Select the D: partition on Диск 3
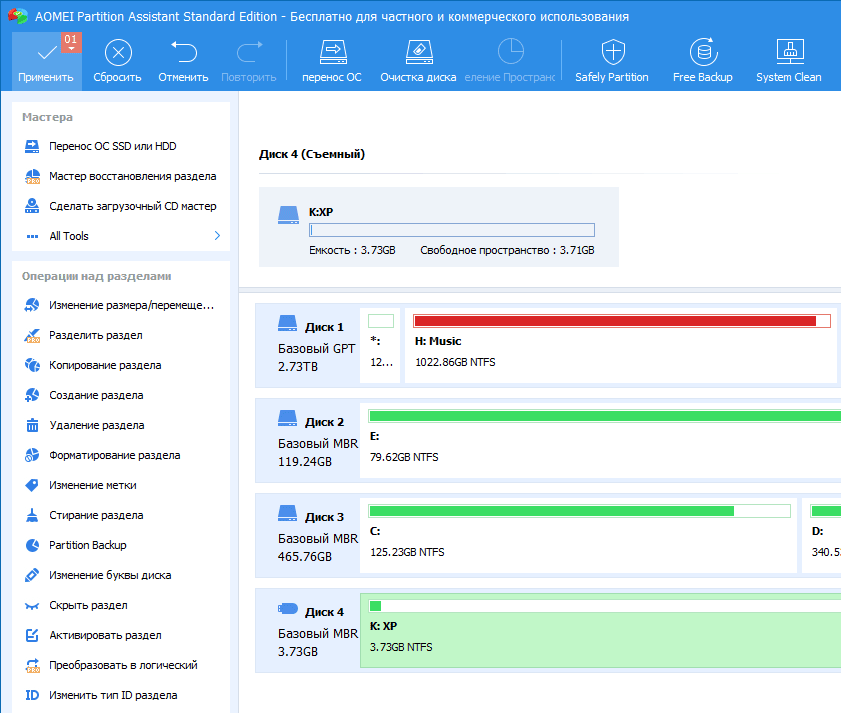Image resolution: width=841 pixels, height=713 pixels. pyautogui.click(x=822, y=535)
